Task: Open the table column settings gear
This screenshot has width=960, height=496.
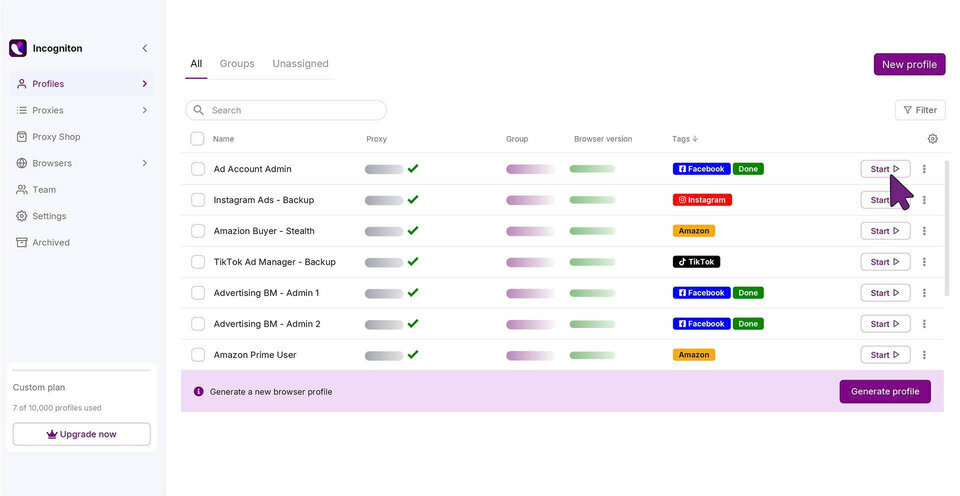Action: click(932, 139)
